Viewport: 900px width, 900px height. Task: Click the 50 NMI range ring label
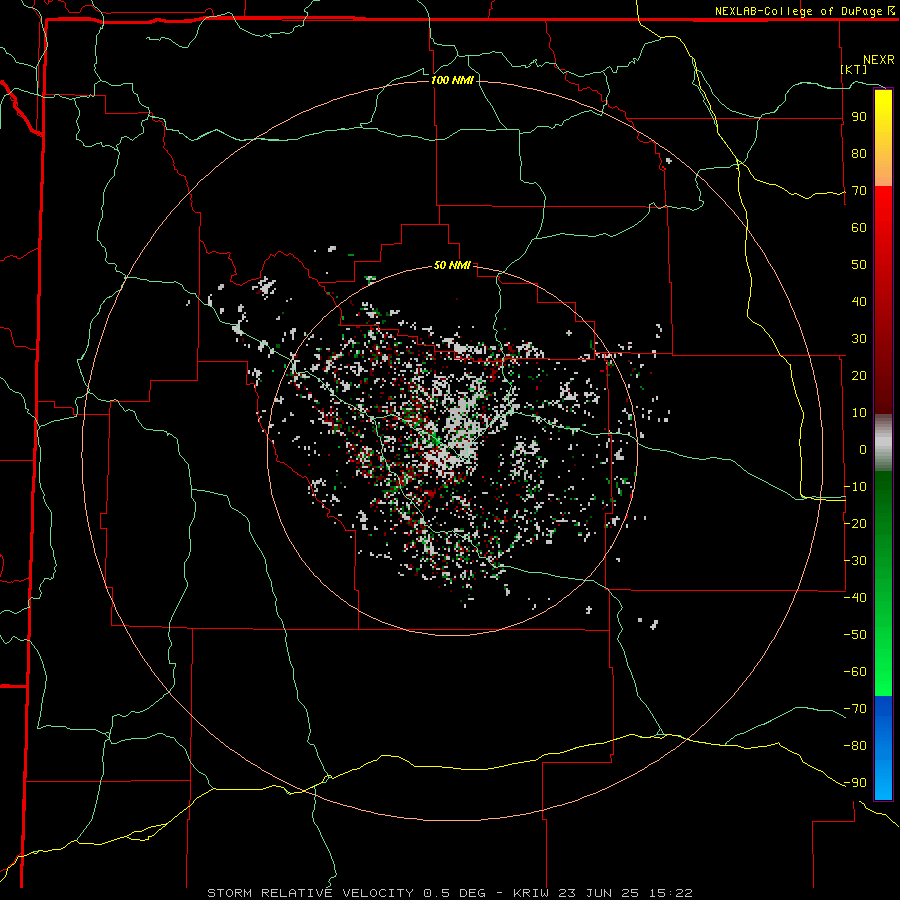(x=452, y=265)
